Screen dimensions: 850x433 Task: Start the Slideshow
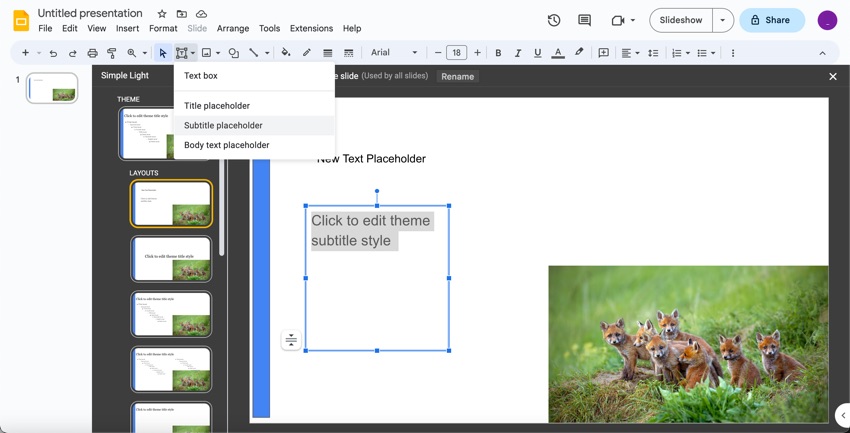pos(681,20)
